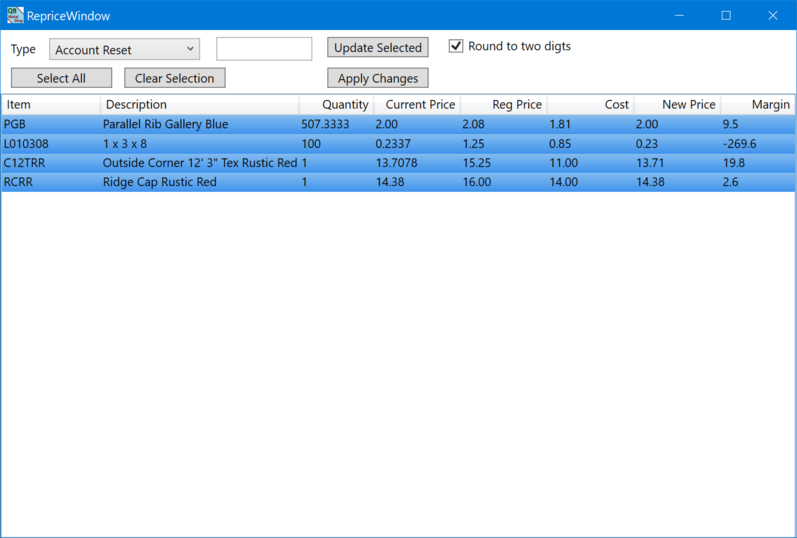Toggle the Round to two digits checkbox
Image resolution: width=797 pixels, height=538 pixels.
point(456,46)
